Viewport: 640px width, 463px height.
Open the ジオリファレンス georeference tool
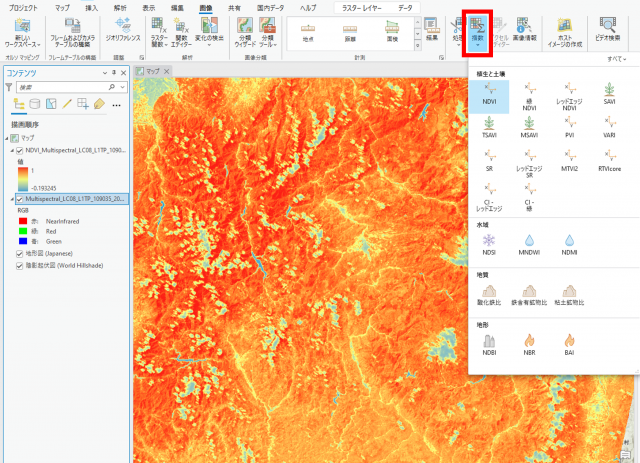(123, 30)
